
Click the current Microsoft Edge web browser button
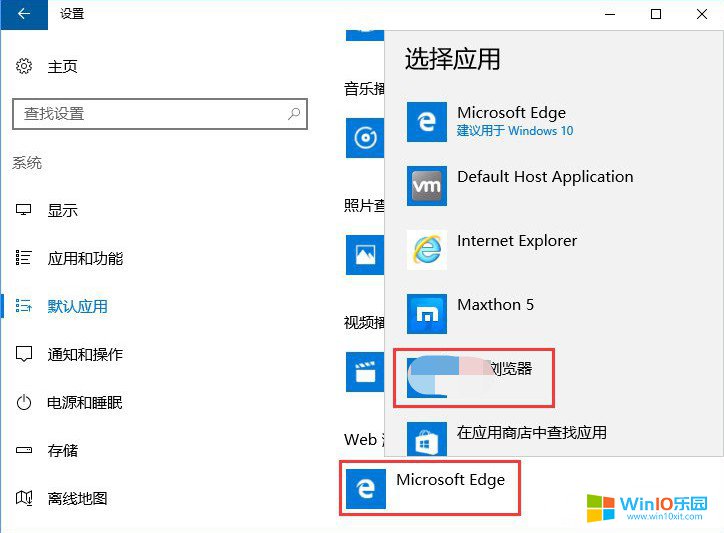[430, 488]
